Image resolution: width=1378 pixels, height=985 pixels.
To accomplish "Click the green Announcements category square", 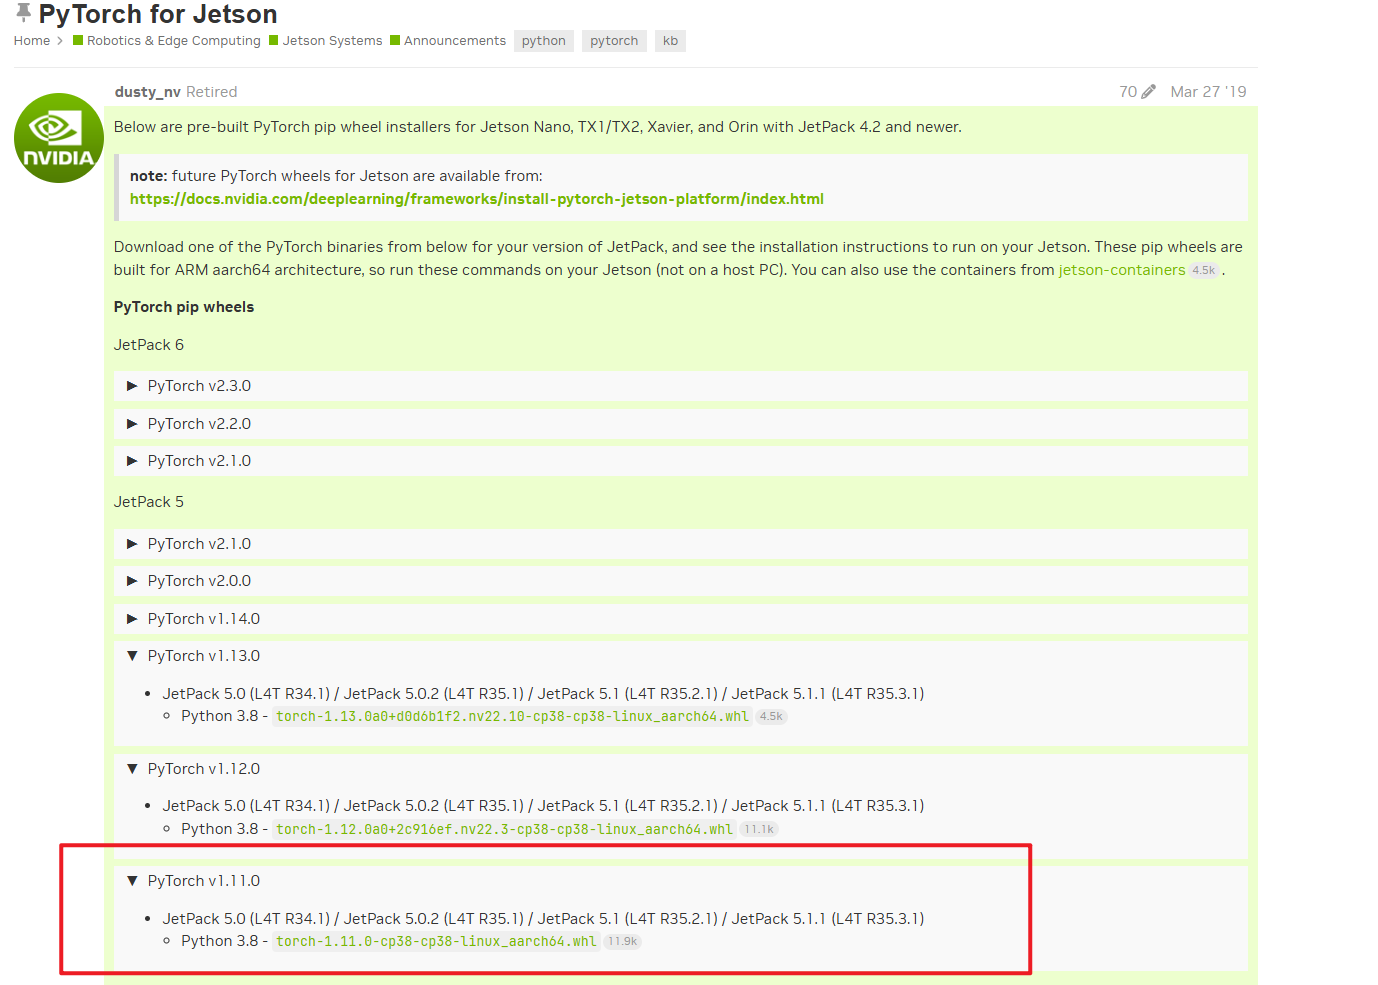I will tap(395, 41).
